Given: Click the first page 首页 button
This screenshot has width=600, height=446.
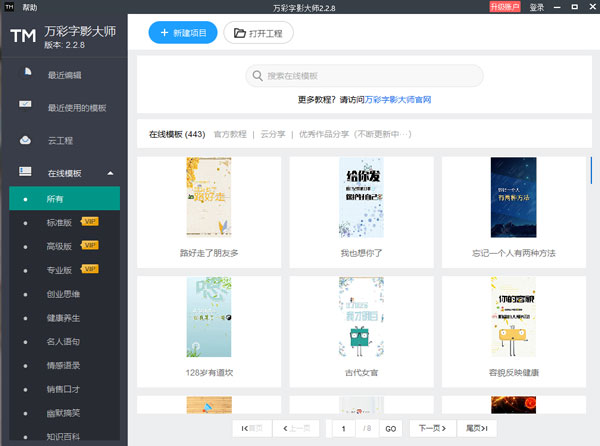Looking at the screenshot, I should [x=252, y=428].
